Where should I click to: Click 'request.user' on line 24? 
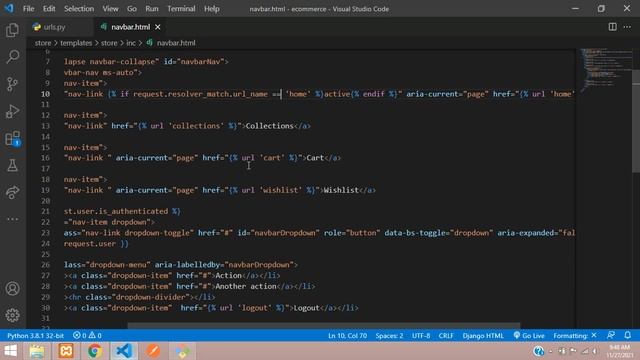[89, 244]
